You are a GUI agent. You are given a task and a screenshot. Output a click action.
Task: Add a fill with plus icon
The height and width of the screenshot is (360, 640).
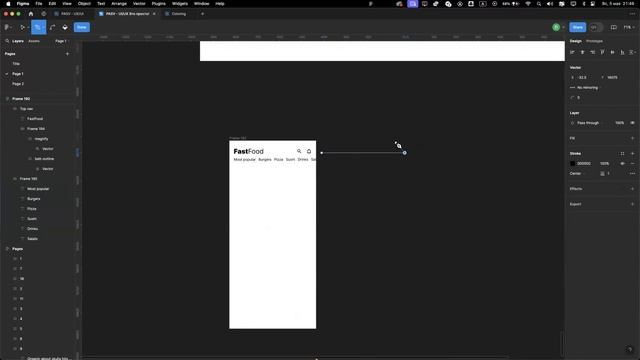[x=632, y=138]
